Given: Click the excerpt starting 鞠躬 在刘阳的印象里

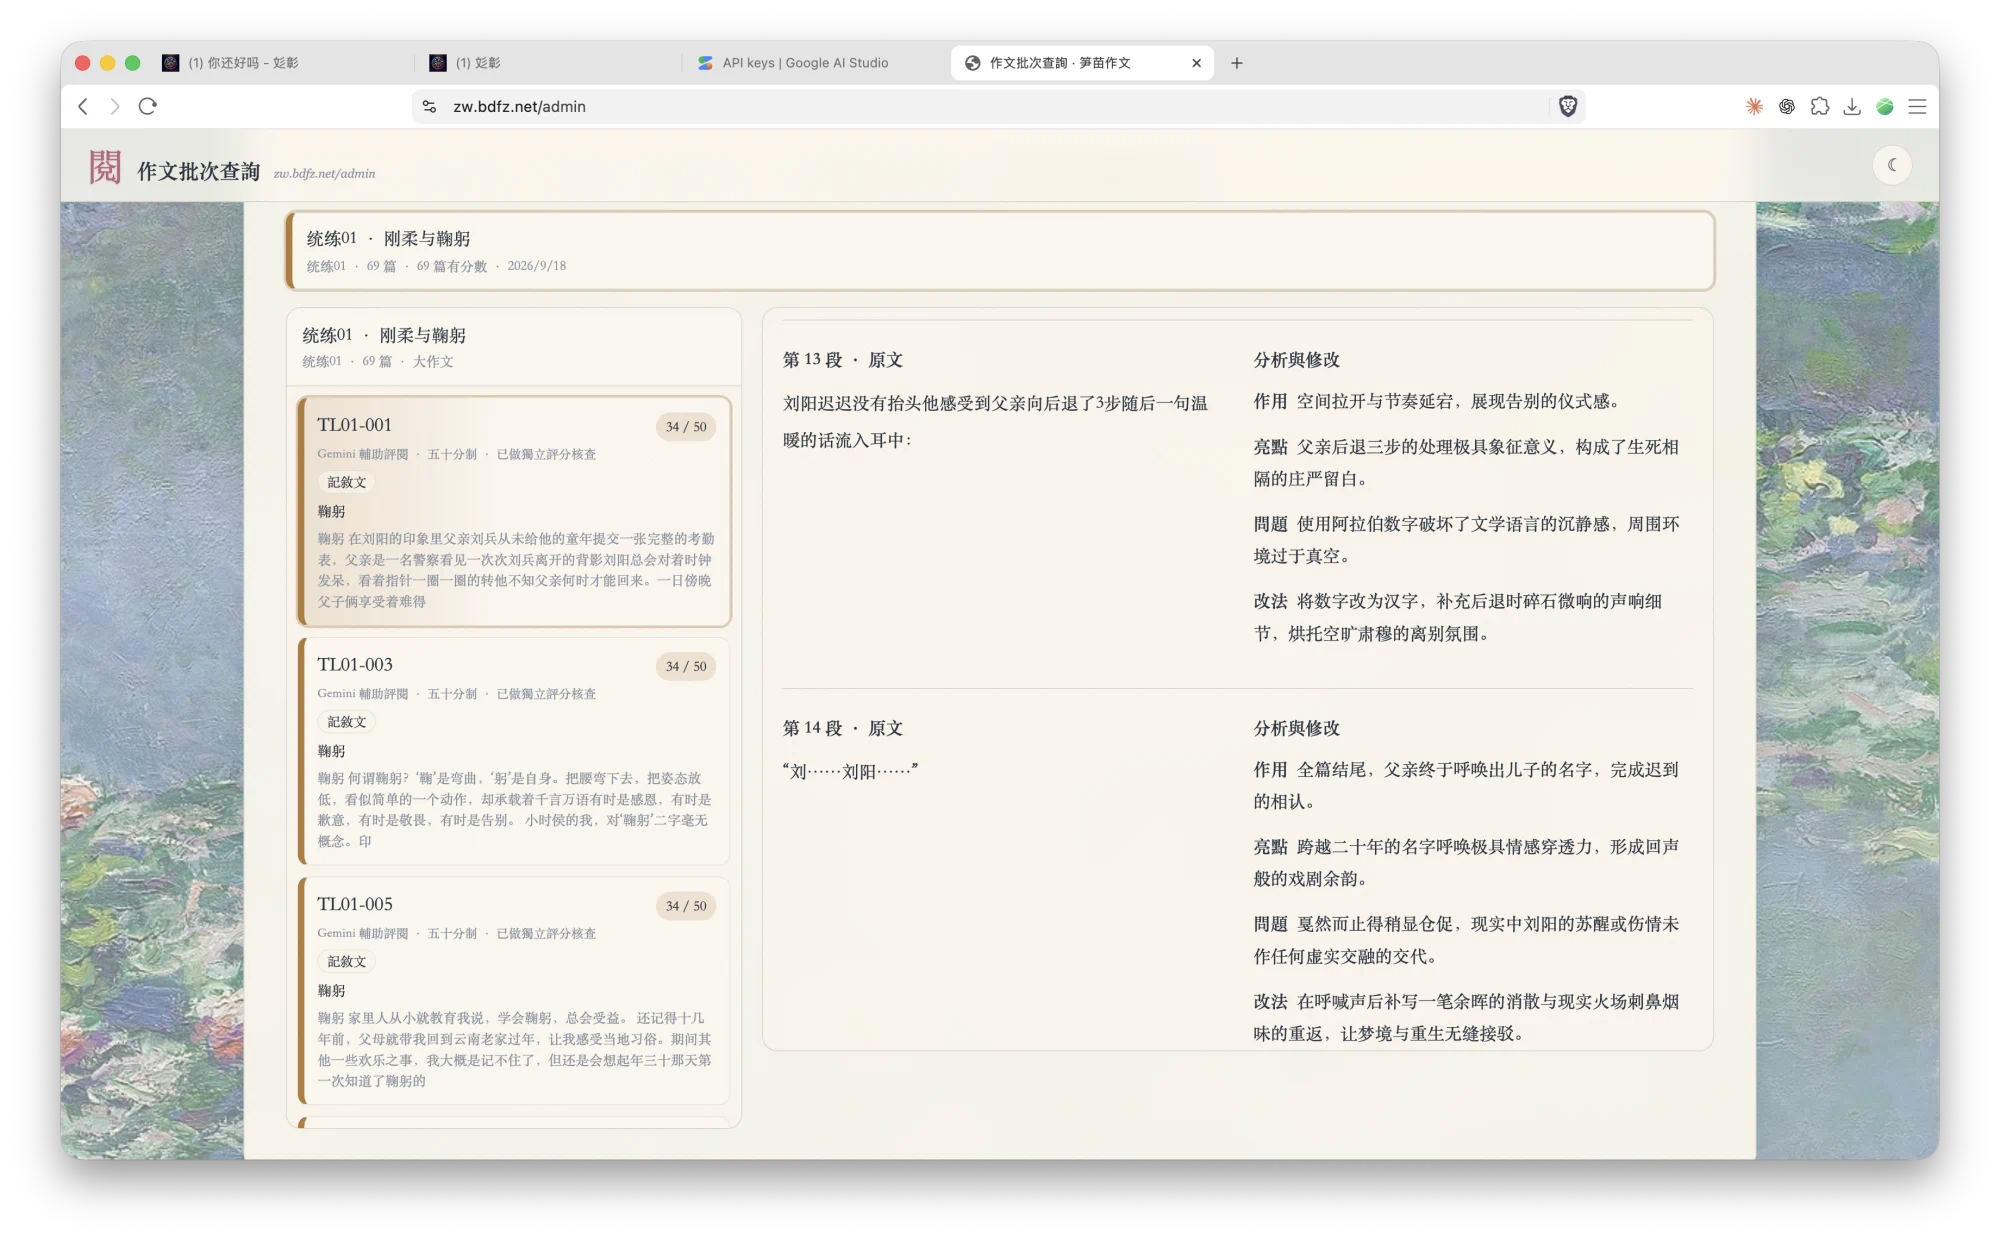Looking at the screenshot, I should coord(515,570).
